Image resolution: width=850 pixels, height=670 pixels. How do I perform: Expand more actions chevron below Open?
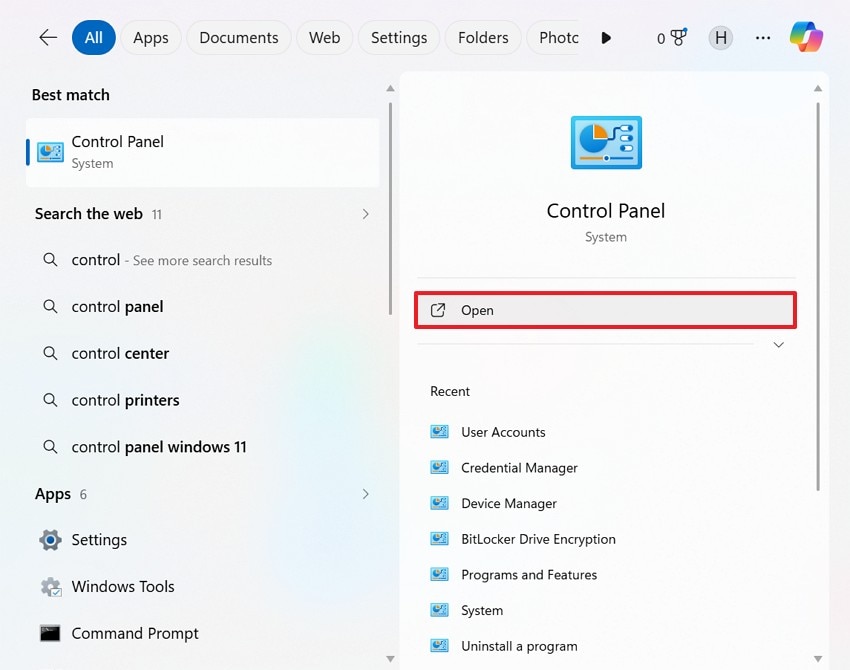pos(778,345)
